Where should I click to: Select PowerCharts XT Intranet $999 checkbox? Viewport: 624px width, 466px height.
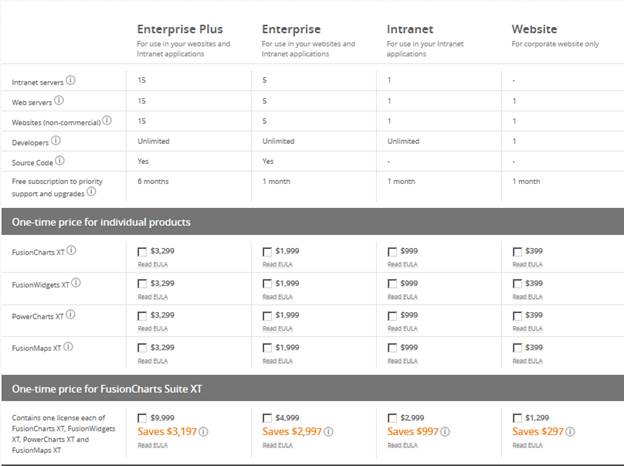392,316
